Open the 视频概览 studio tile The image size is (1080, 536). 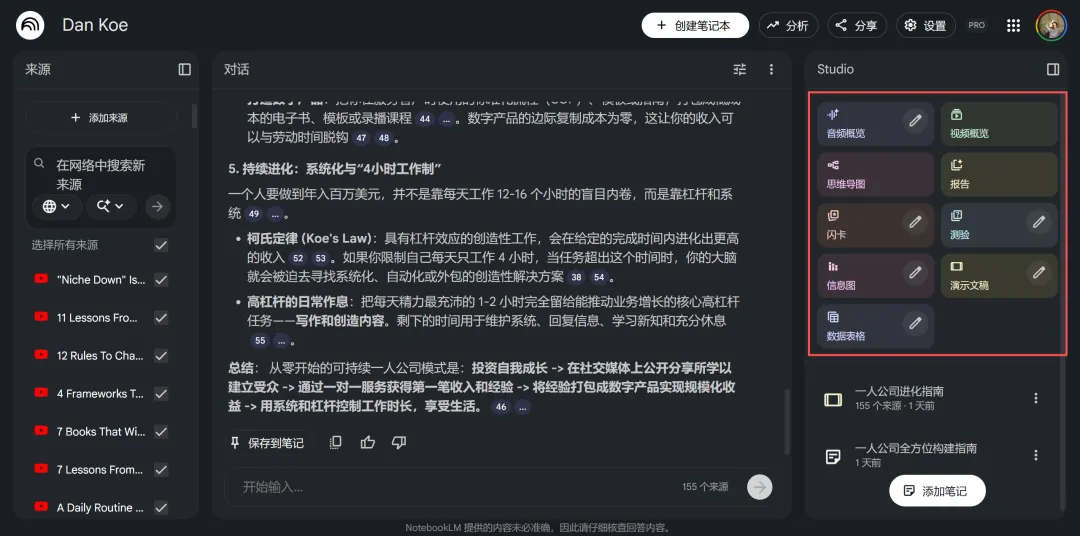click(x=999, y=124)
